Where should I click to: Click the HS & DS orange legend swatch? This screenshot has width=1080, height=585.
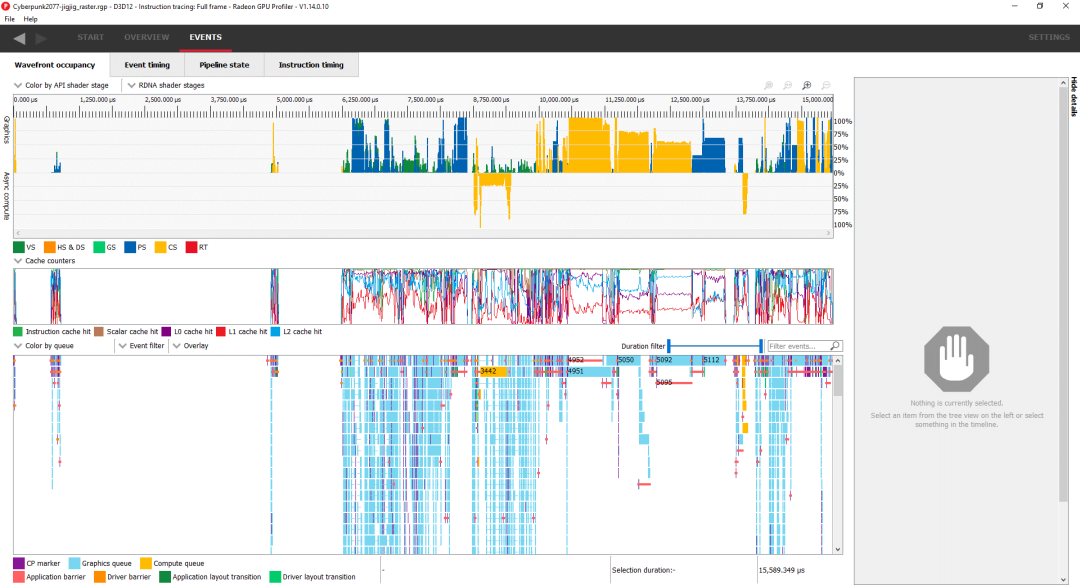[50, 247]
